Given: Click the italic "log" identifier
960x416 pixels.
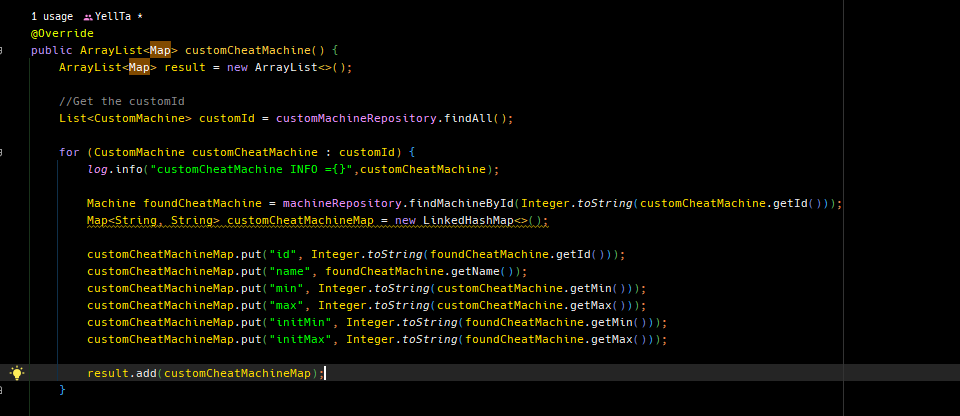Looking at the screenshot, I should pos(97,169).
